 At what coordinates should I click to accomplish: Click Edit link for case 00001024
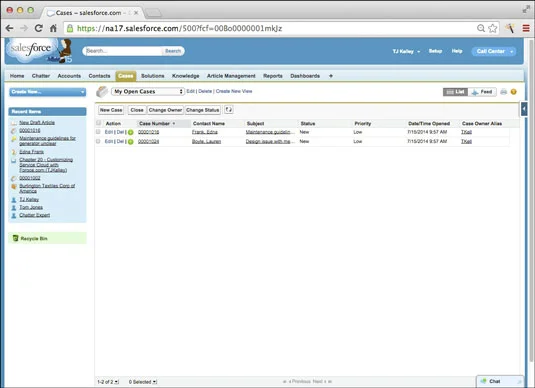point(109,141)
